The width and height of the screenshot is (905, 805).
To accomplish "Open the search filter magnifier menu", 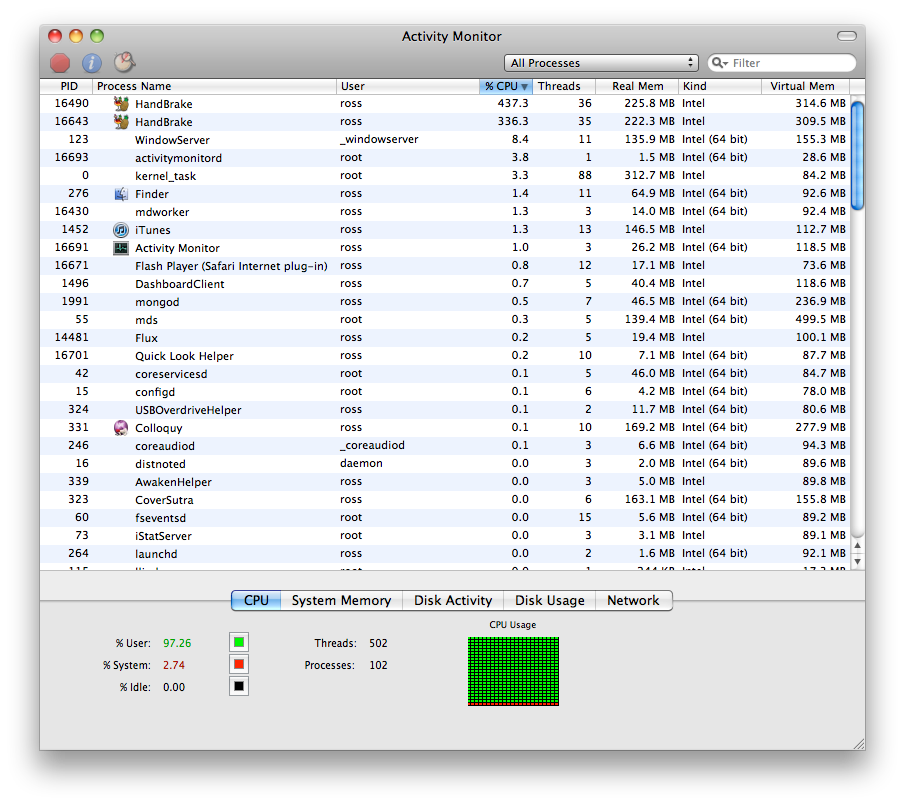I will coord(720,63).
